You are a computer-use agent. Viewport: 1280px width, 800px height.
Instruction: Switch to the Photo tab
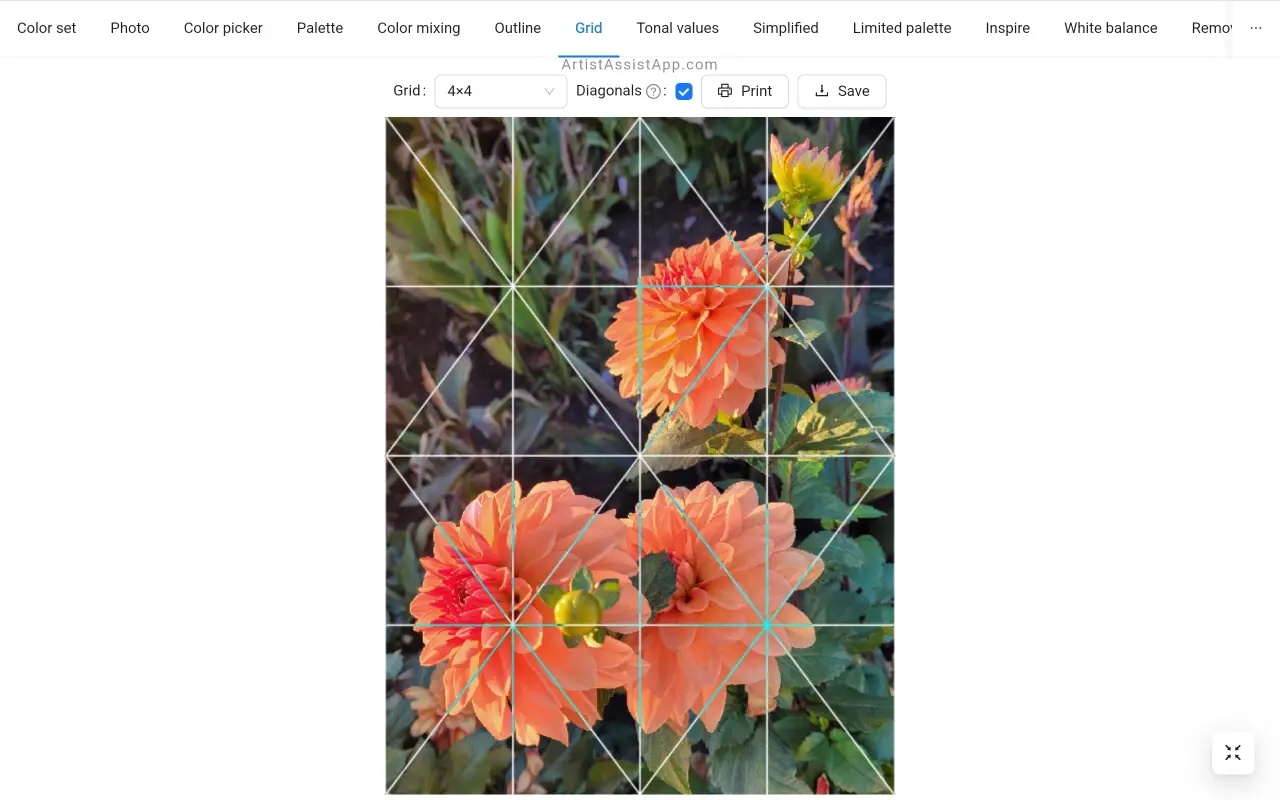point(130,28)
